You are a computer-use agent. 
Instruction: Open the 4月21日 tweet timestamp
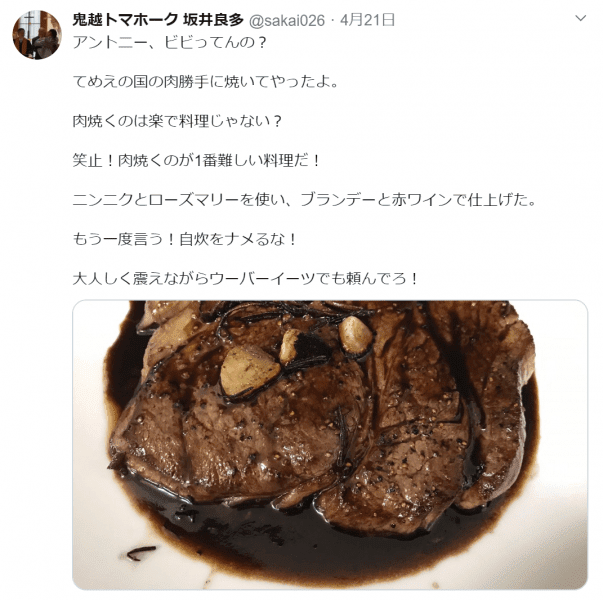click(368, 20)
